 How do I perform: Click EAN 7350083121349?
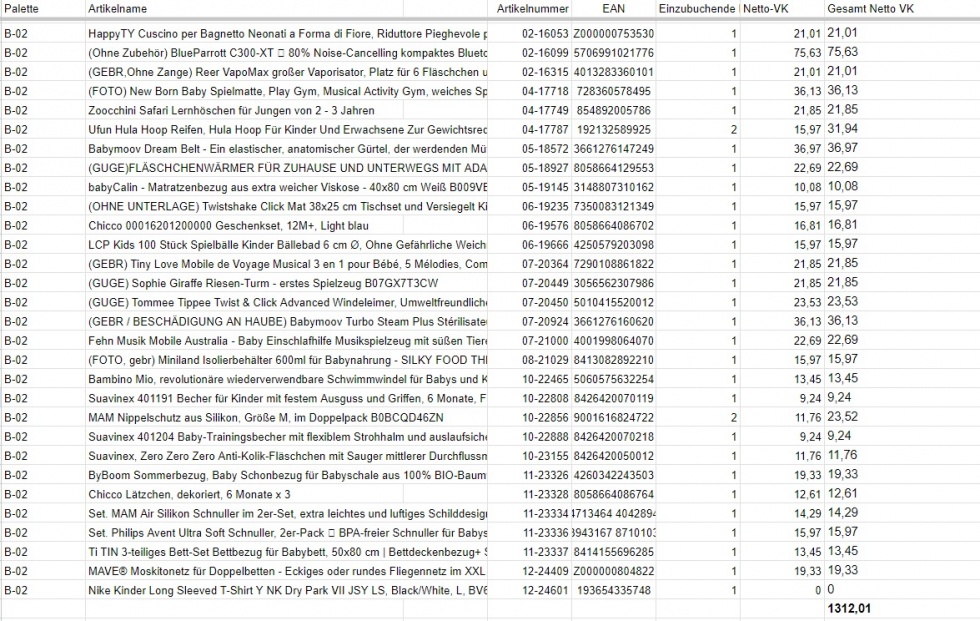pyautogui.click(x=613, y=207)
